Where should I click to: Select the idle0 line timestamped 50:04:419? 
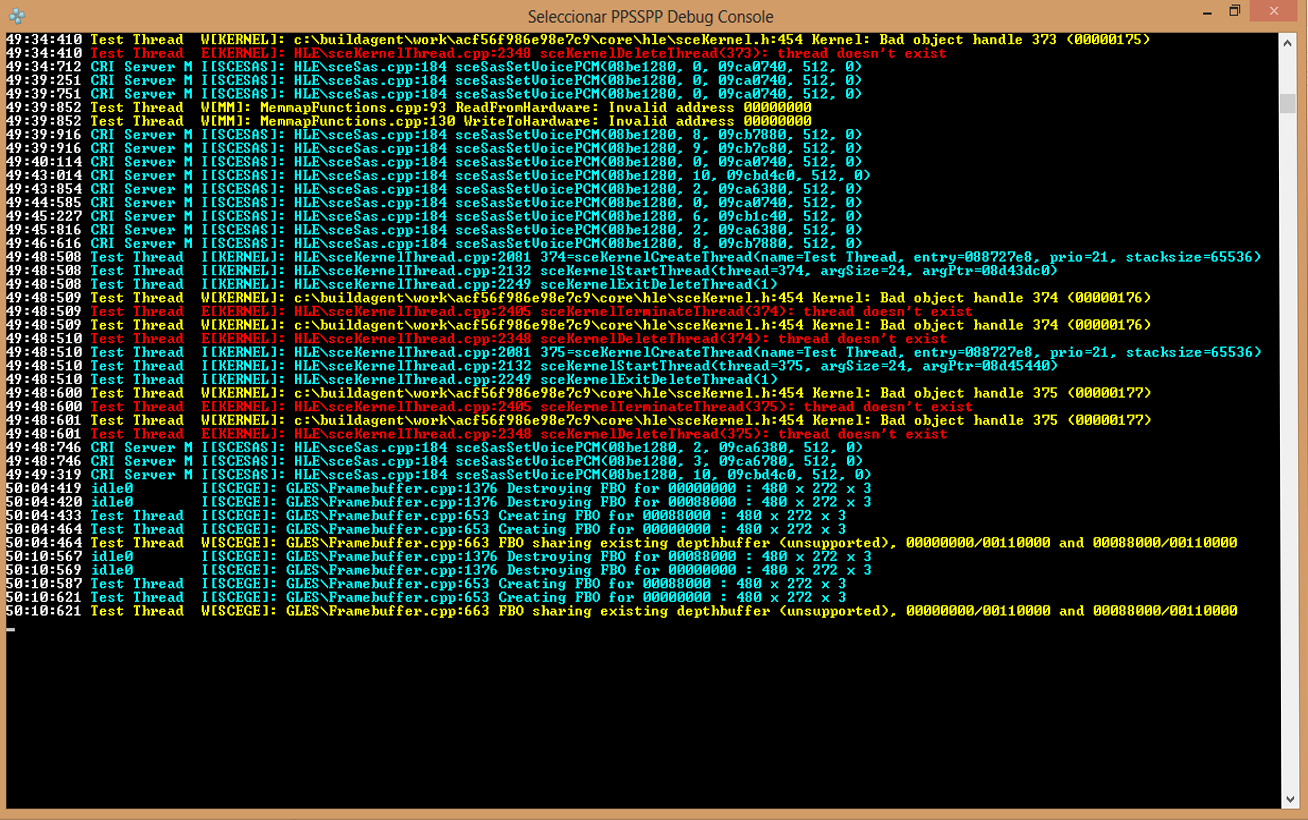438,488
